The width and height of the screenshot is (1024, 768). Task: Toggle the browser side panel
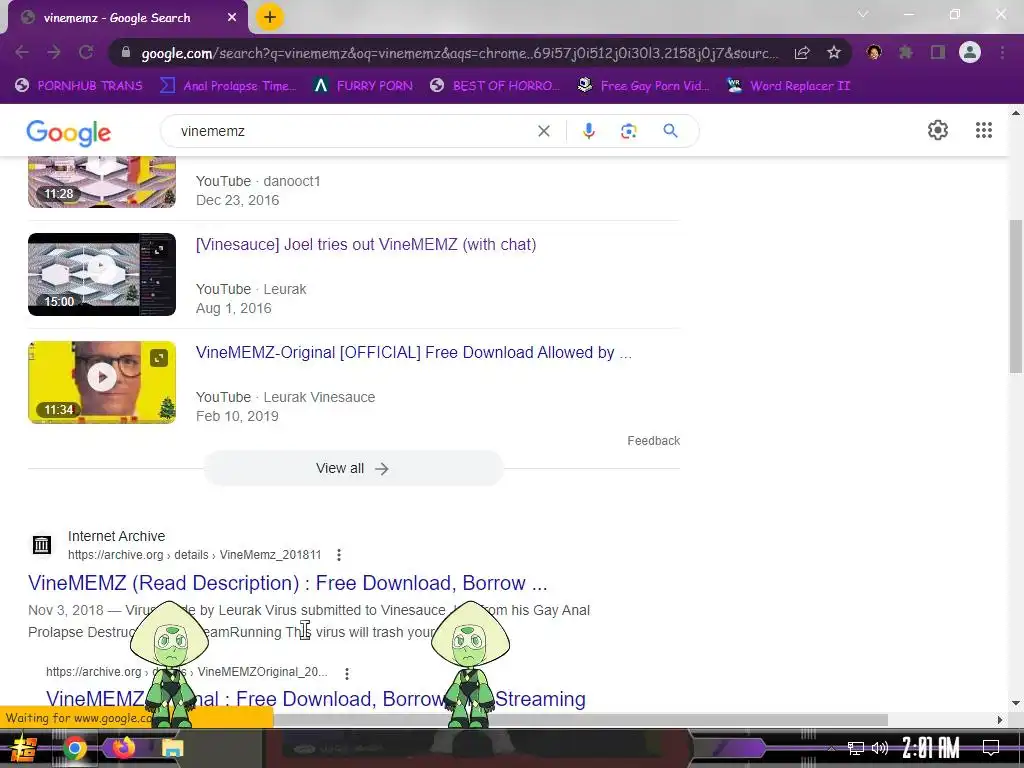[938, 52]
